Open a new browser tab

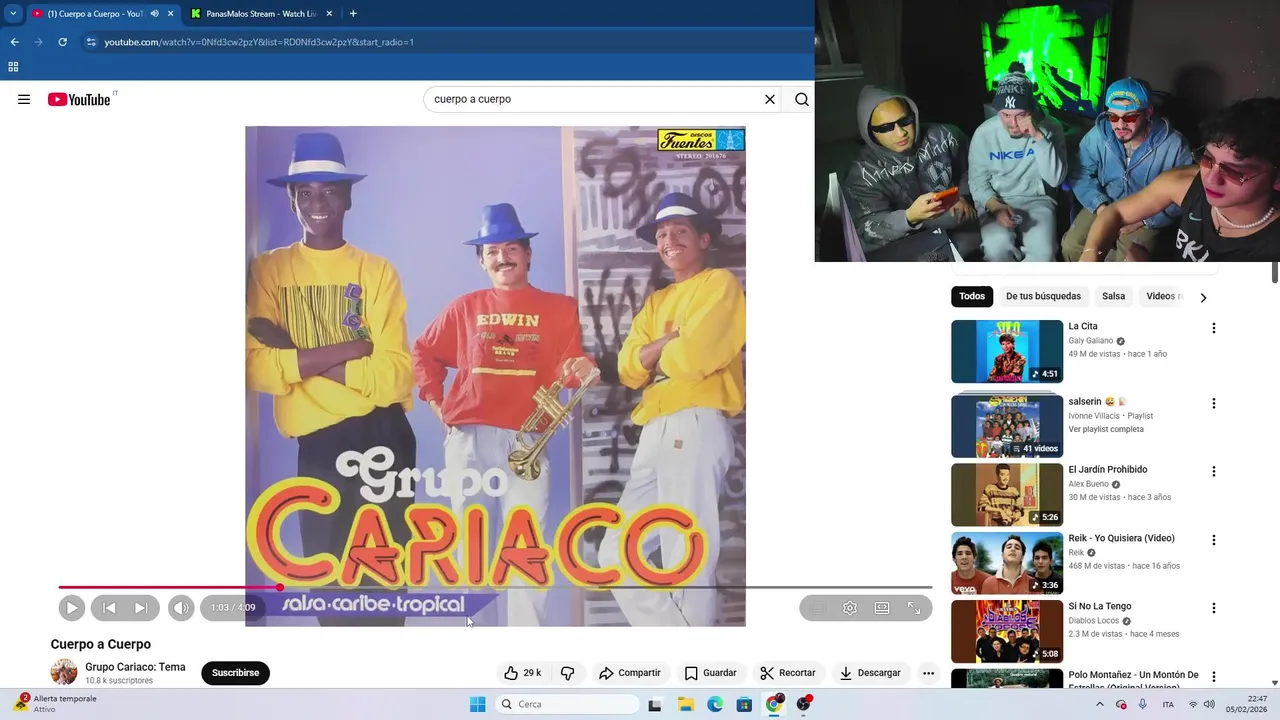353,13
